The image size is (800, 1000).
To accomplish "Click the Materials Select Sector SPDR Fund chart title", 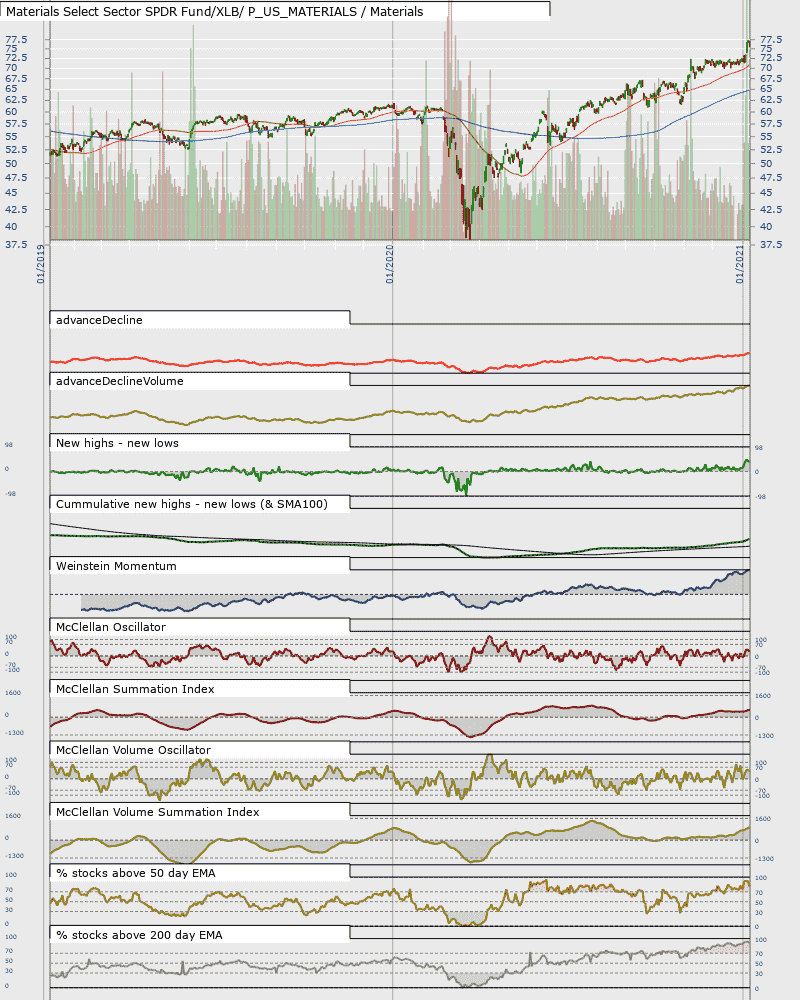I will 214,11.
